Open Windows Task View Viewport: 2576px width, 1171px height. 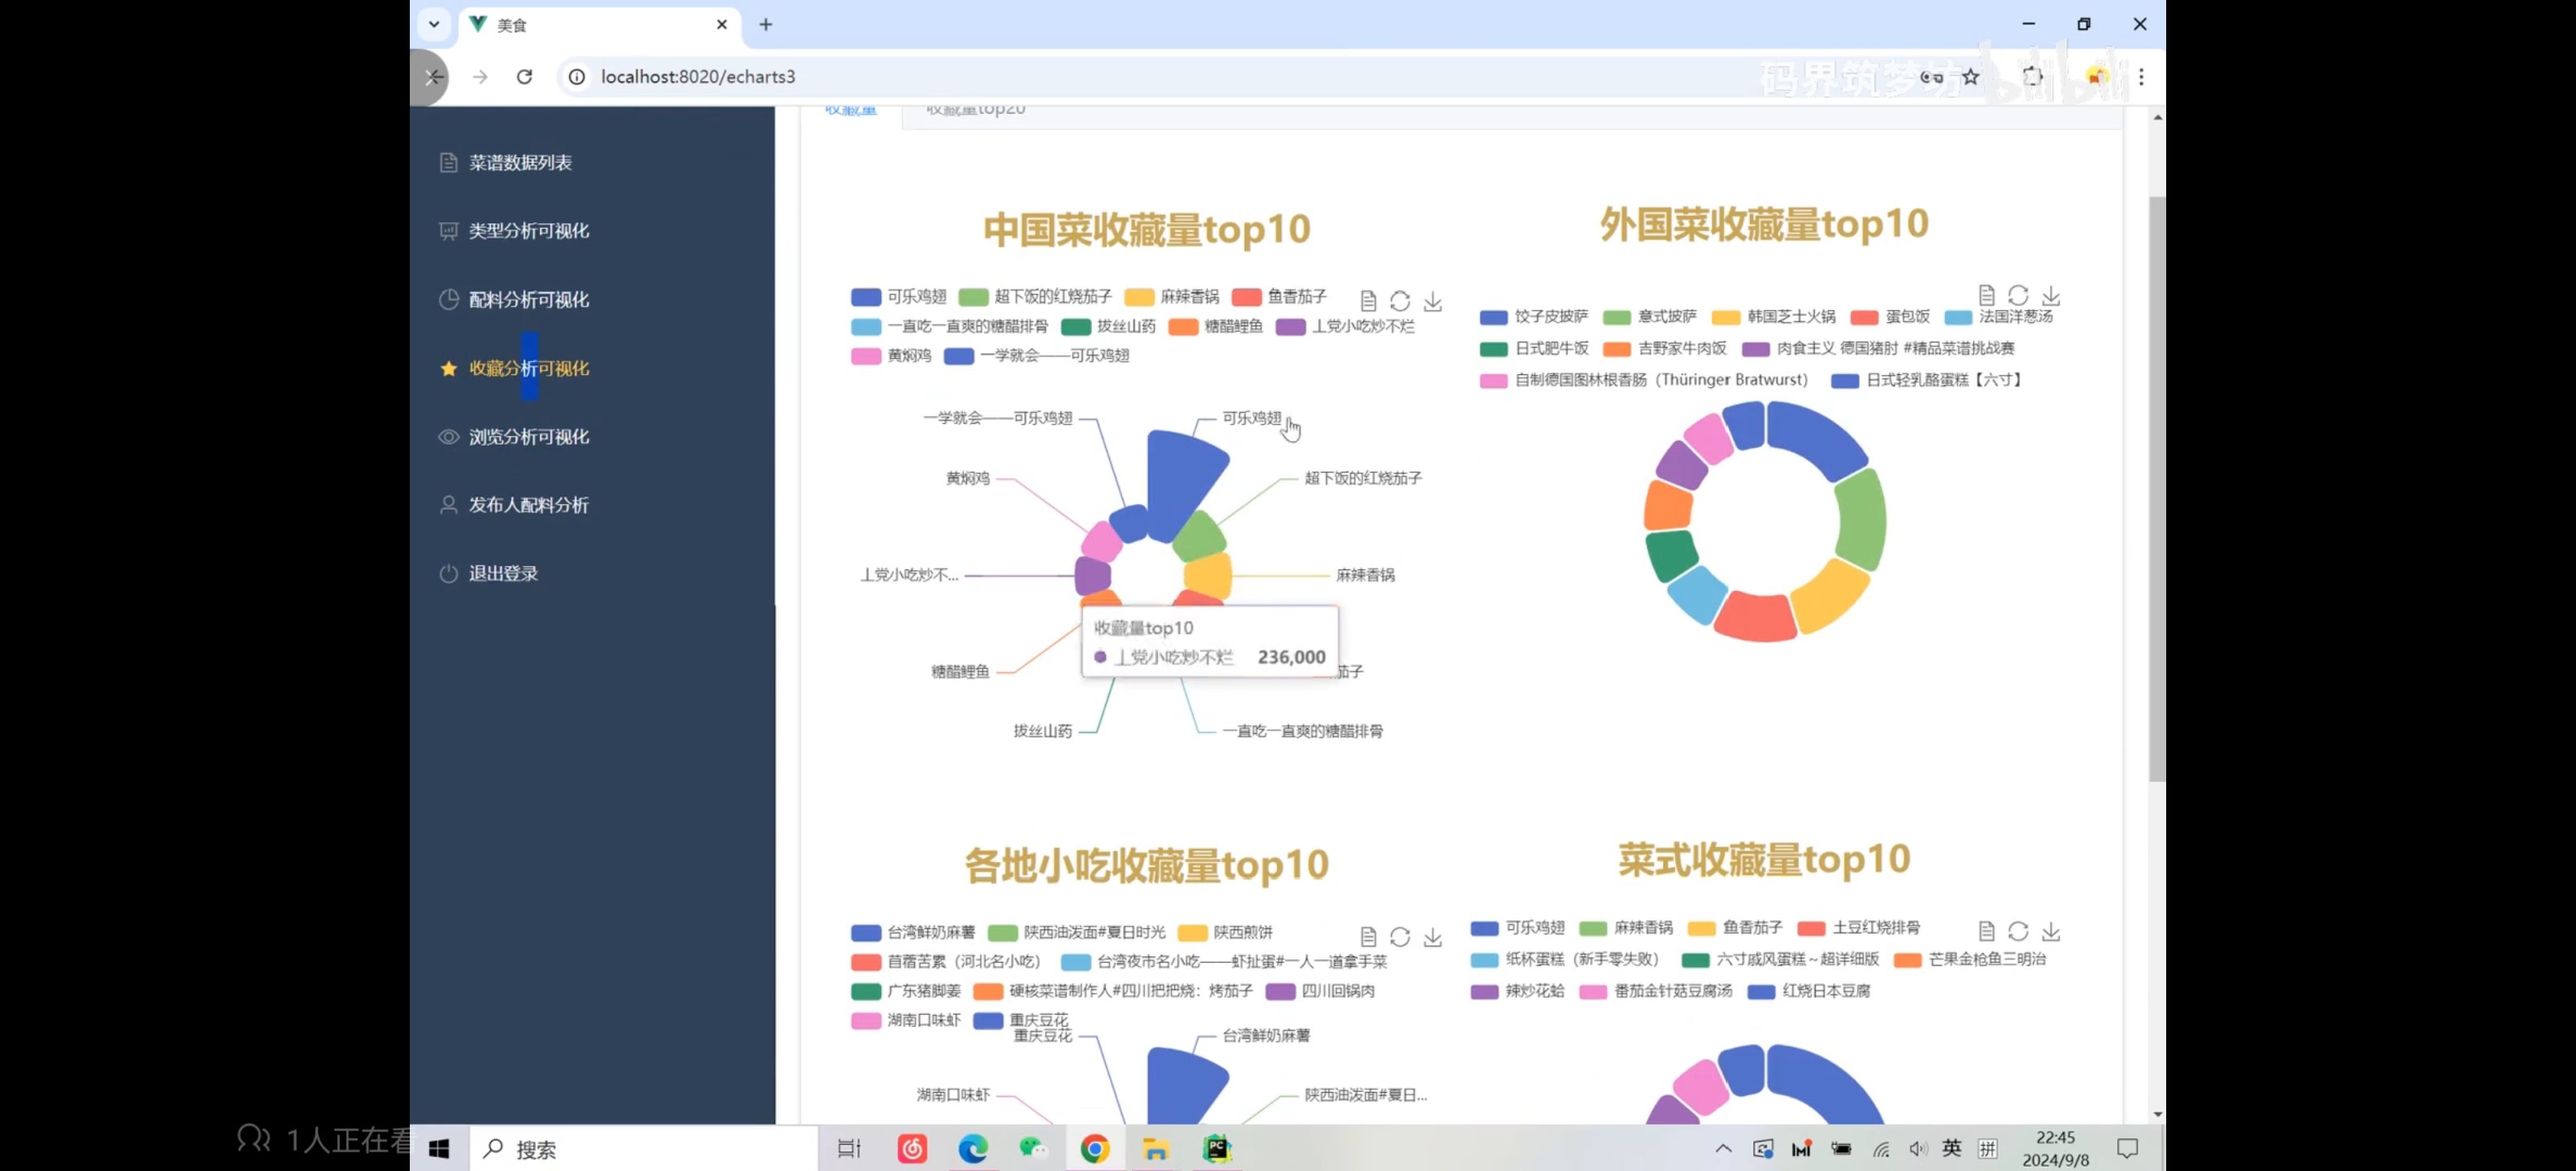(849, 1148)
